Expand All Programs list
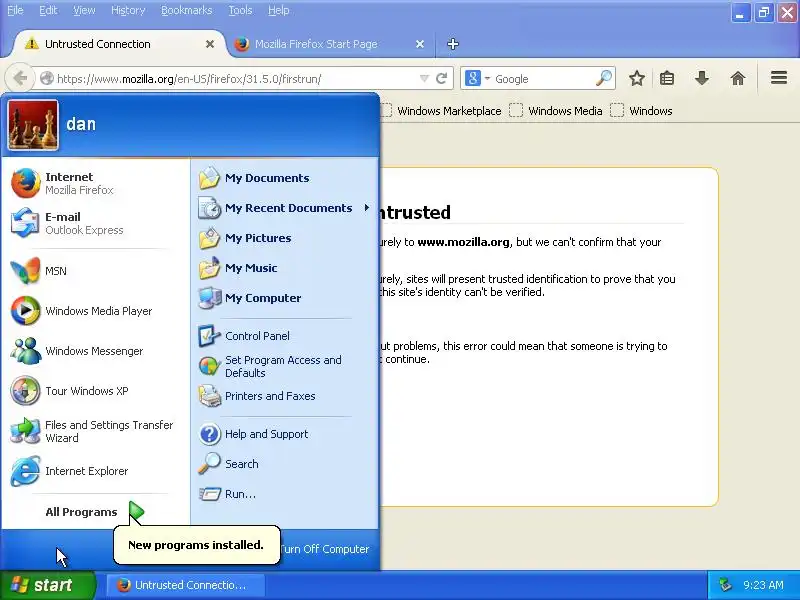 coord(95,512)
